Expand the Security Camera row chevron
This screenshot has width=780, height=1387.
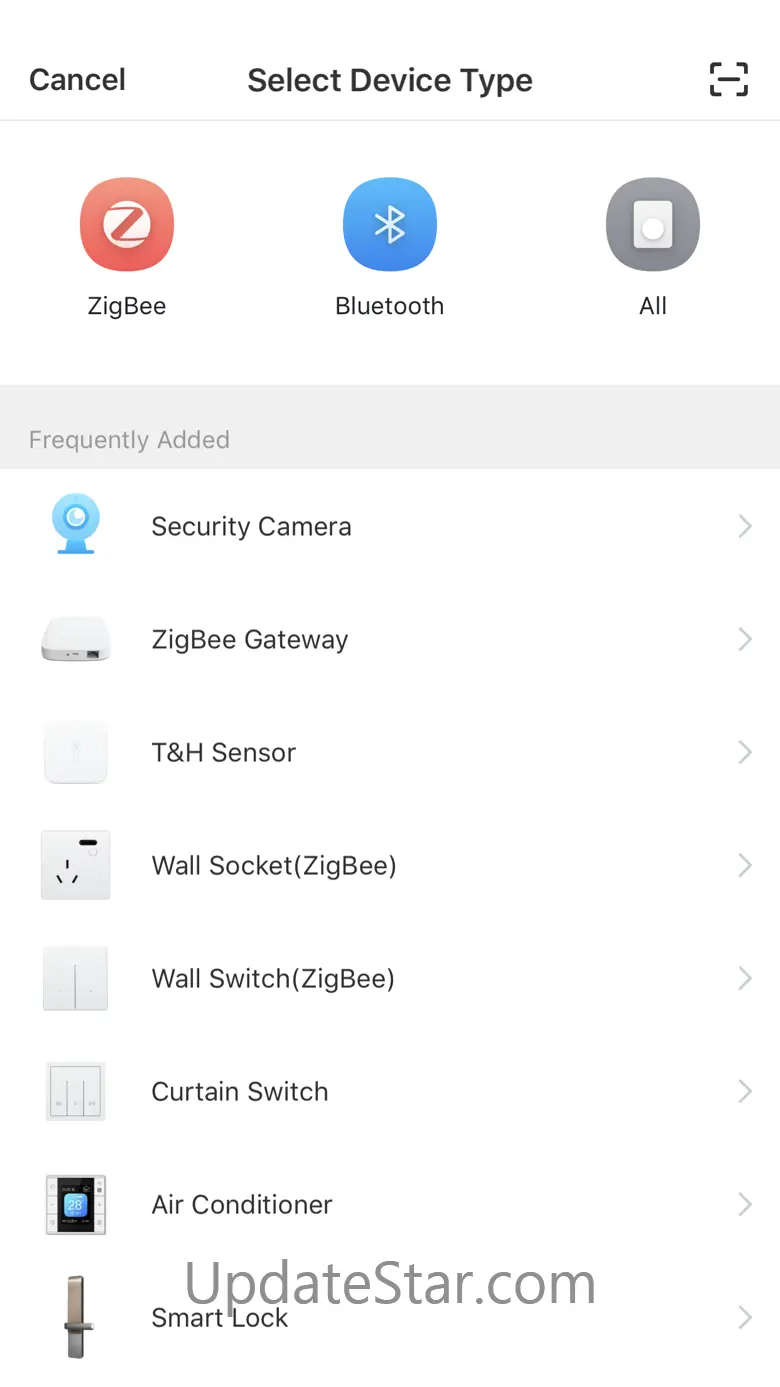point(744,527)
